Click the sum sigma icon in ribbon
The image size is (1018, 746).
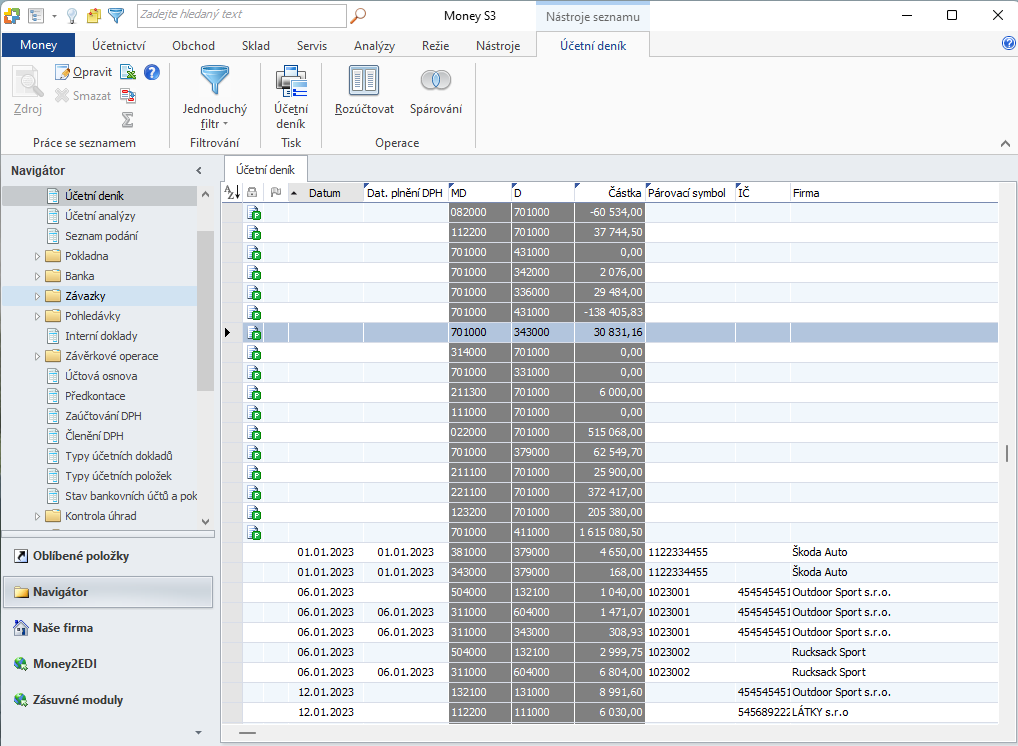pyautogui.click(x=128, y=119)
